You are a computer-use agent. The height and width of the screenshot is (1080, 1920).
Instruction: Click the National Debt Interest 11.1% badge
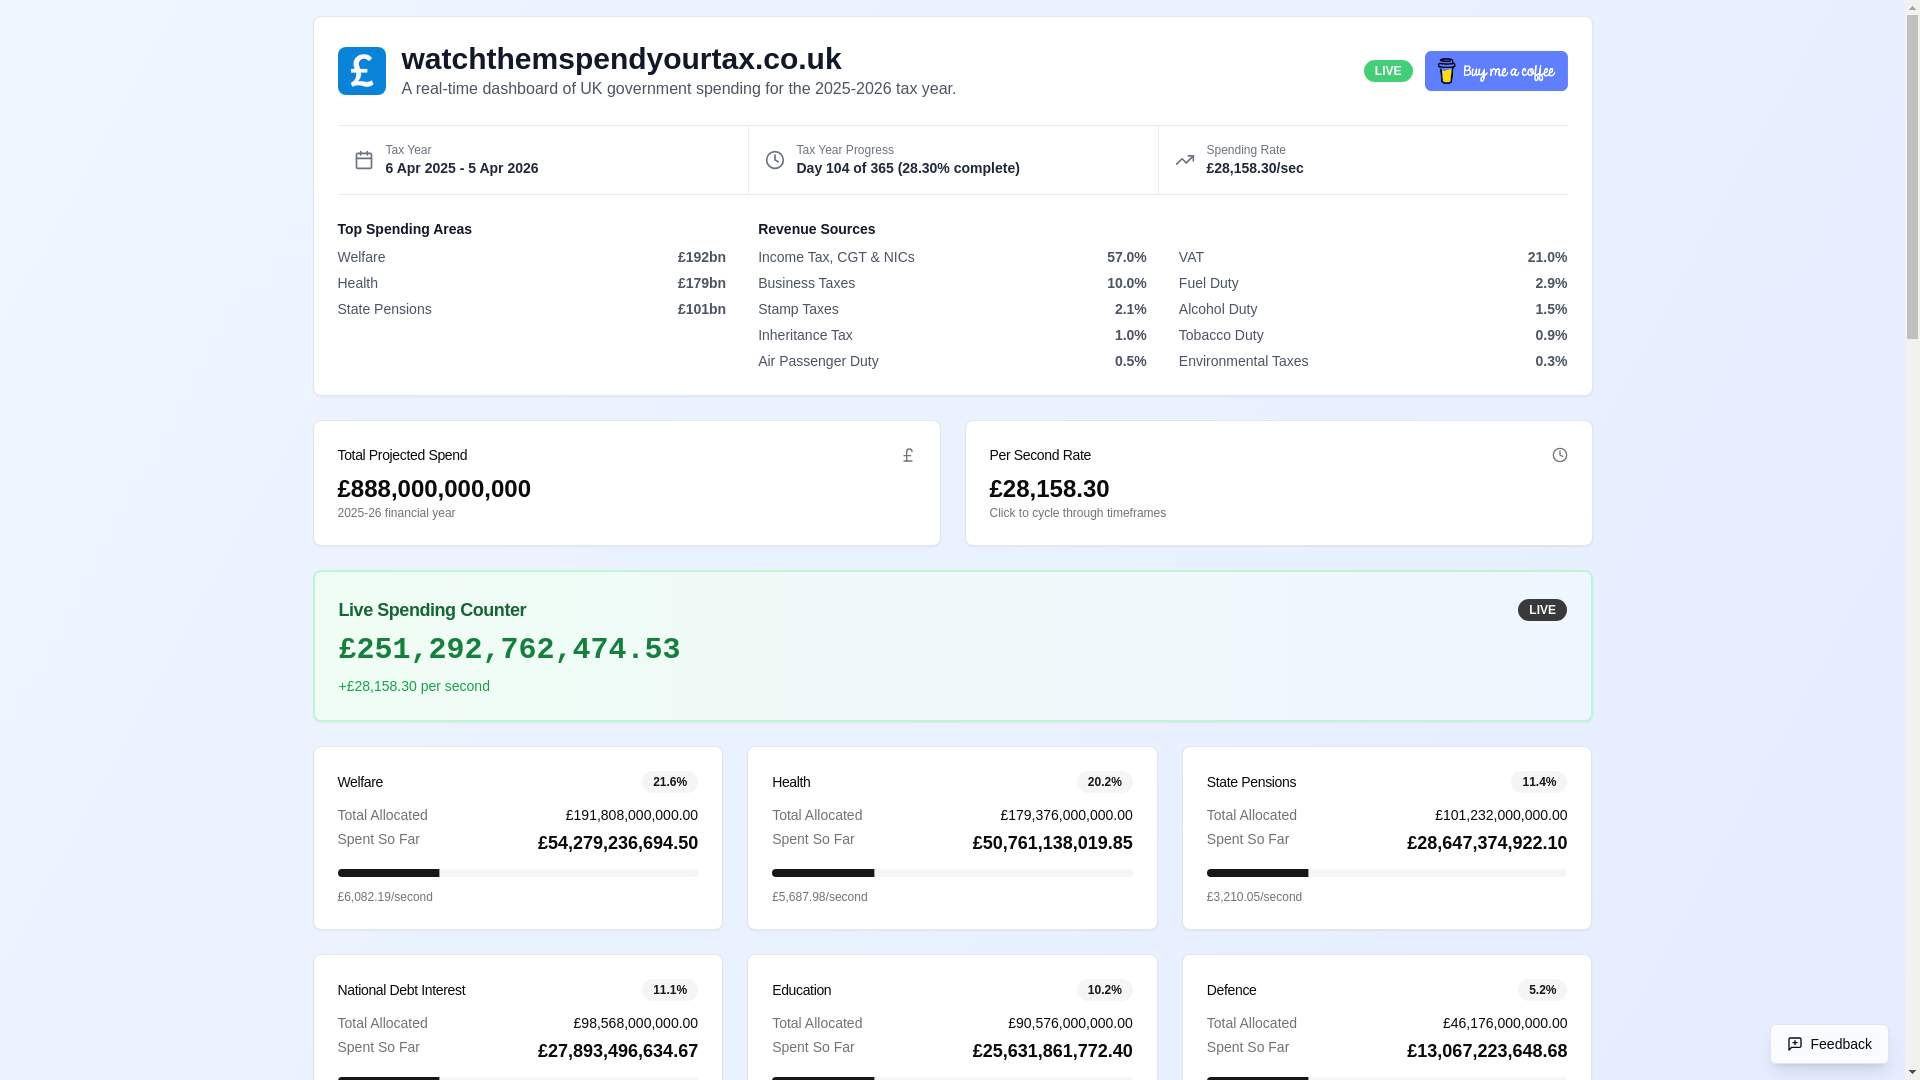[x=669, y=990]
